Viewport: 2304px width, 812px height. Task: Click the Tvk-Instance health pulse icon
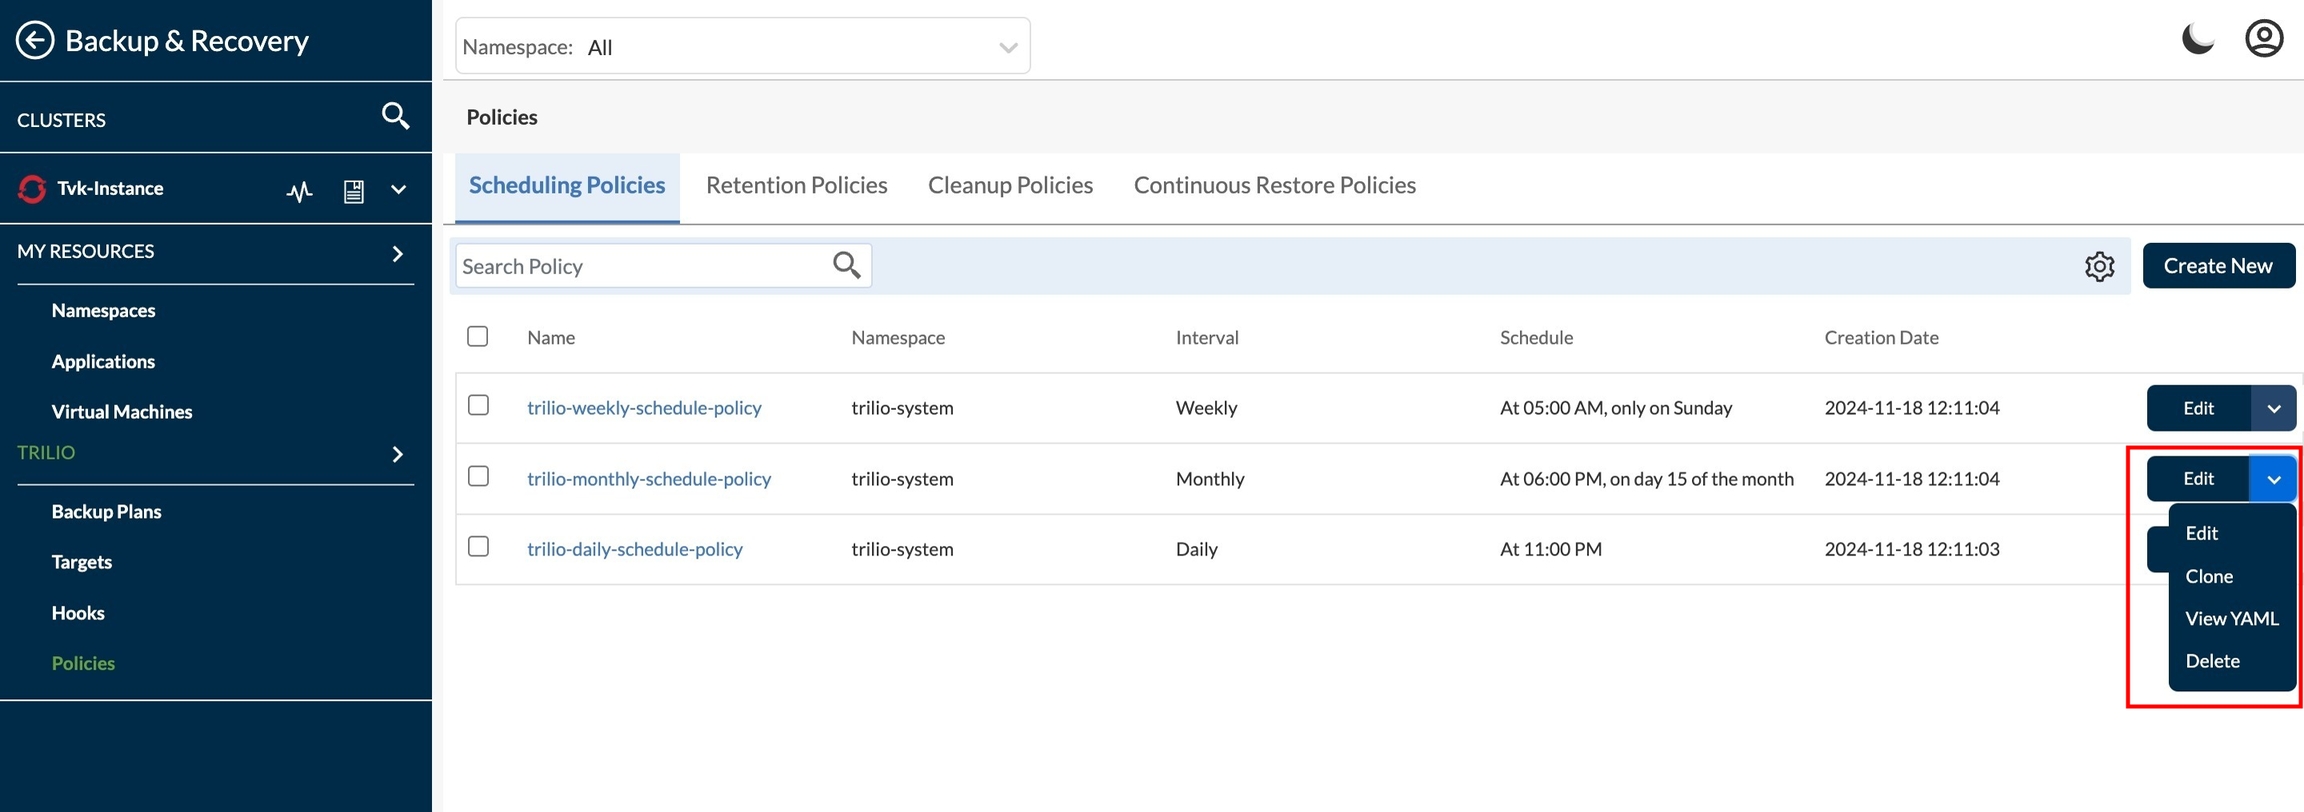[299, 190]
